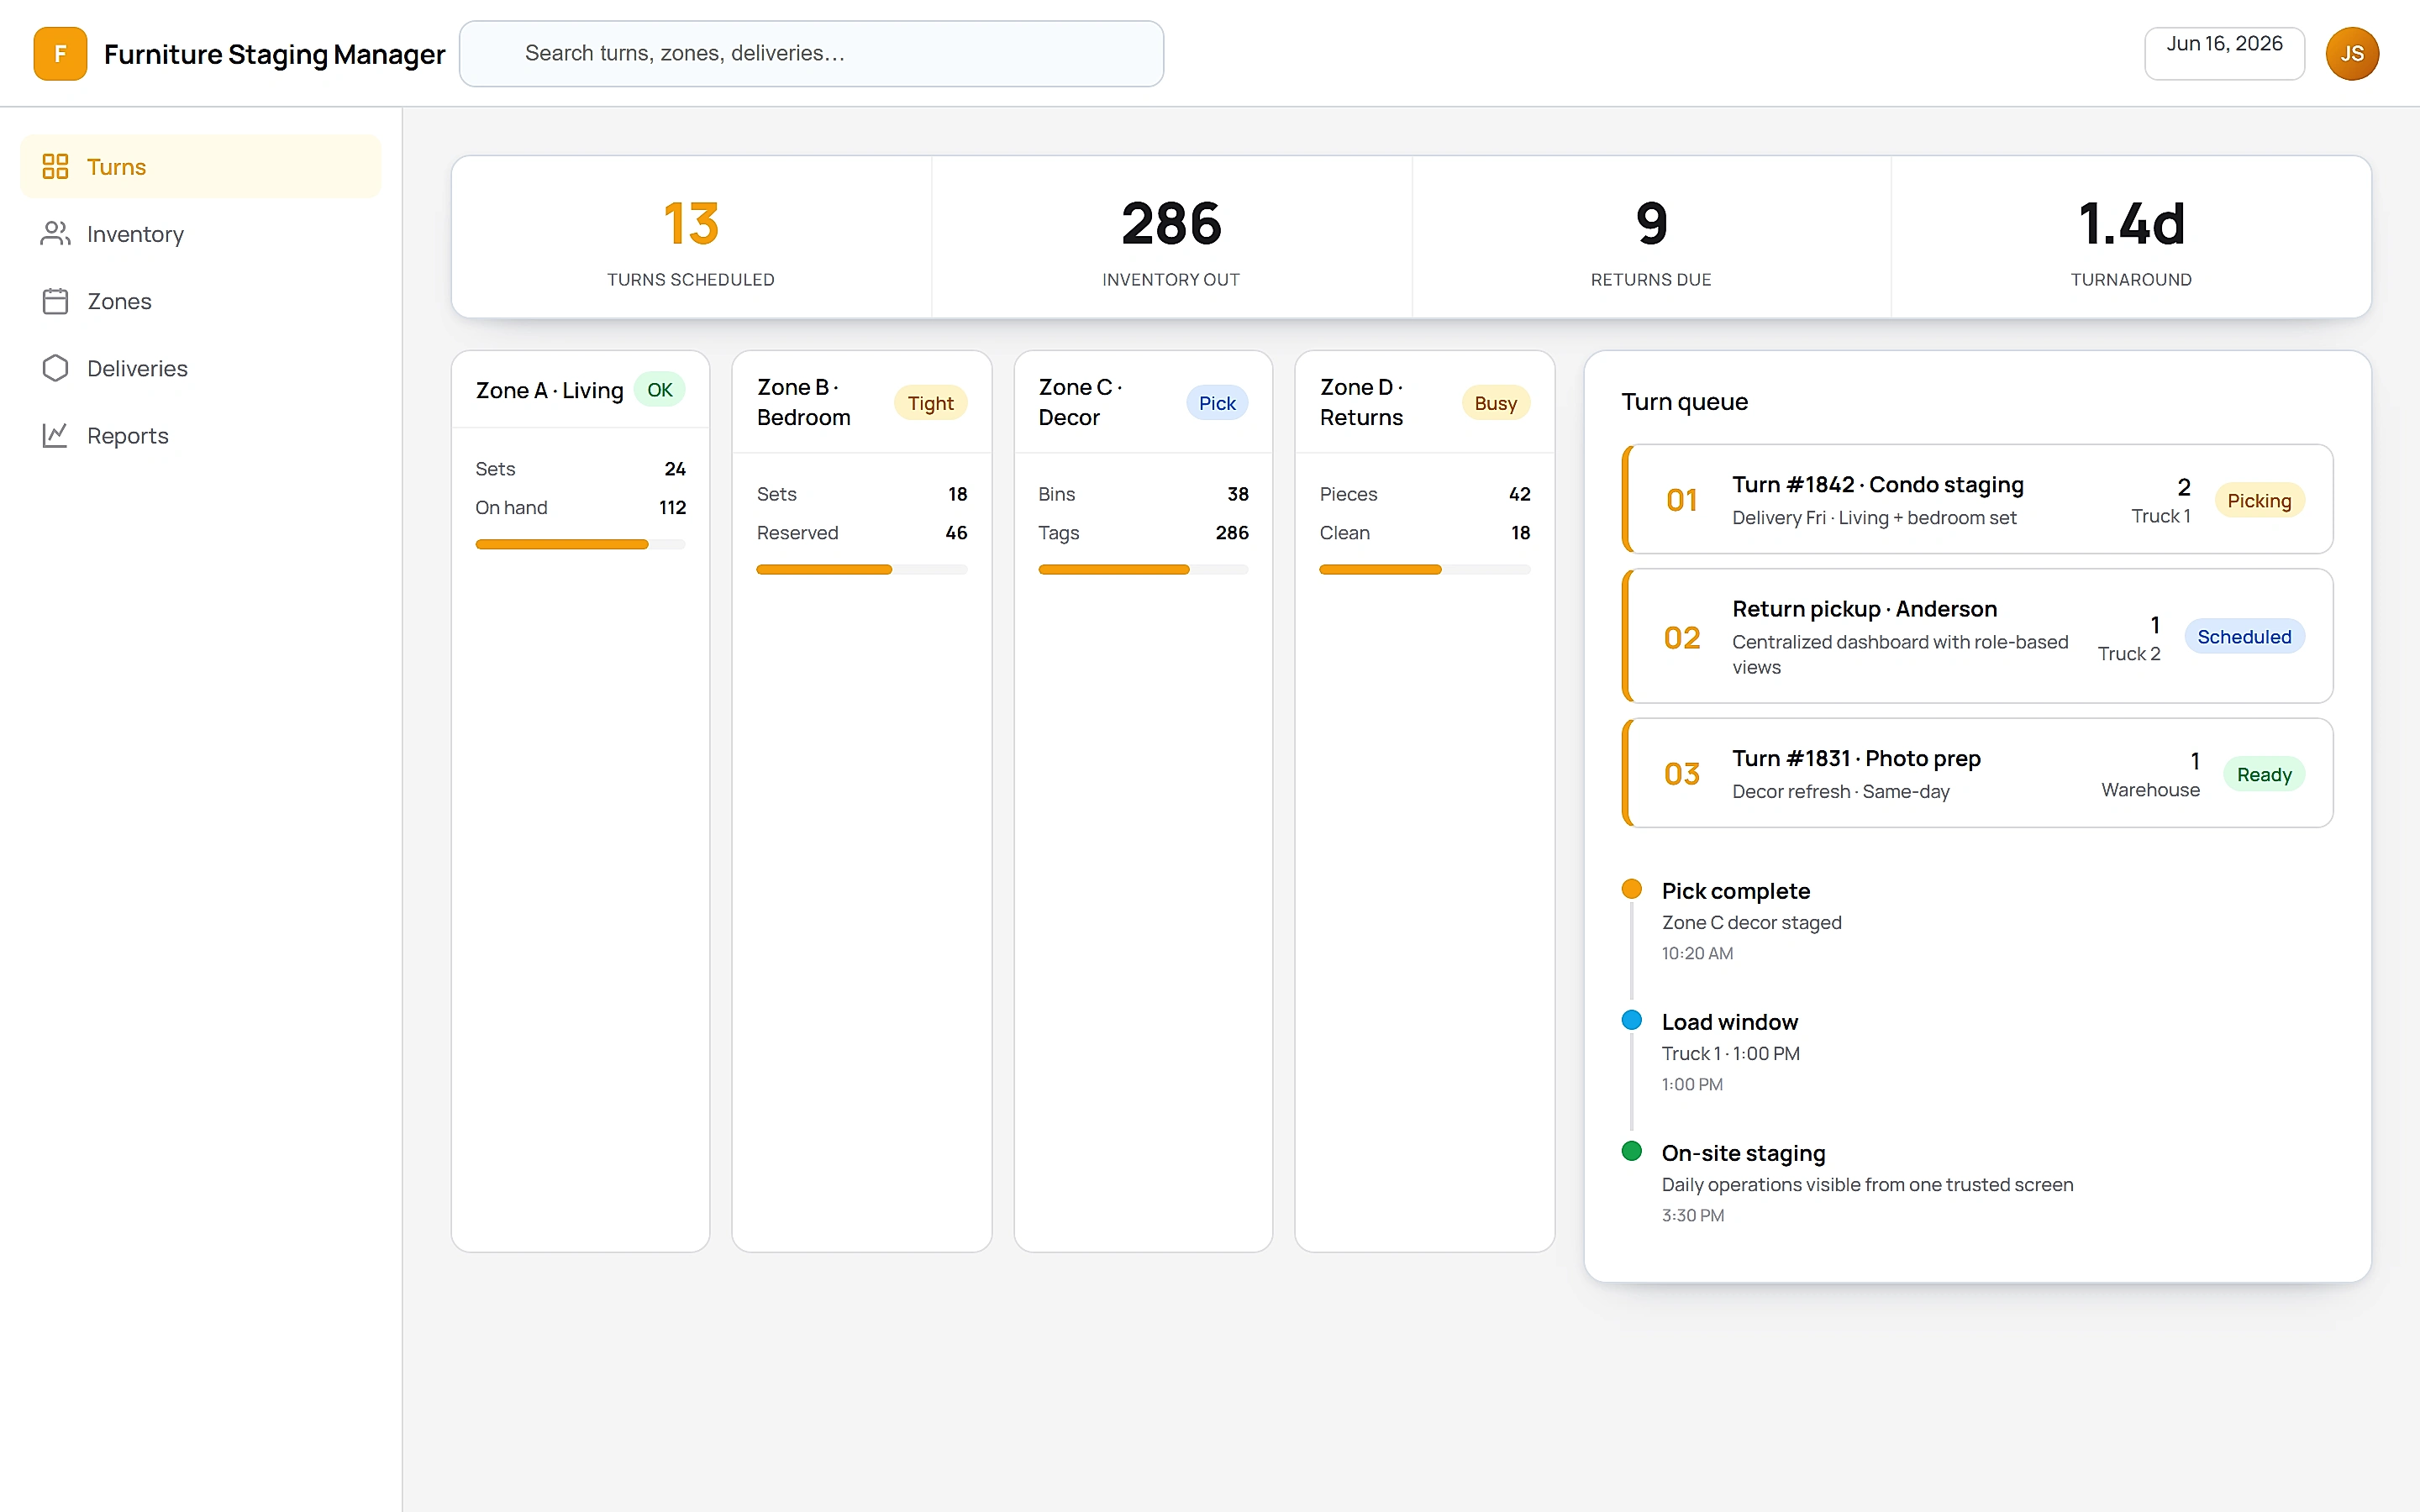2420x1512 pixels.
Task: Open the Reports page
Action: [x=201, y=435]
